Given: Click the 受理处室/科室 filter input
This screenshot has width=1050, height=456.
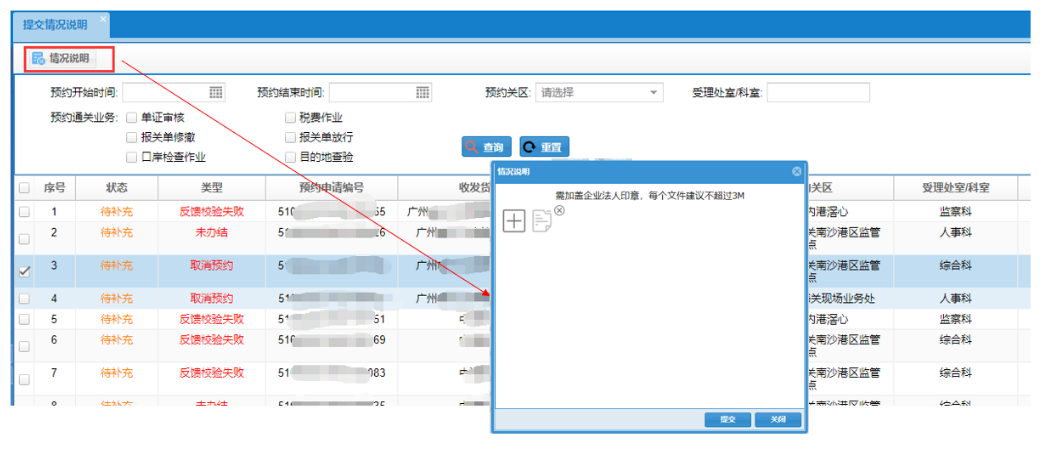Looking at the screenshot, I should pyautogui.click(x=818, y=92).
